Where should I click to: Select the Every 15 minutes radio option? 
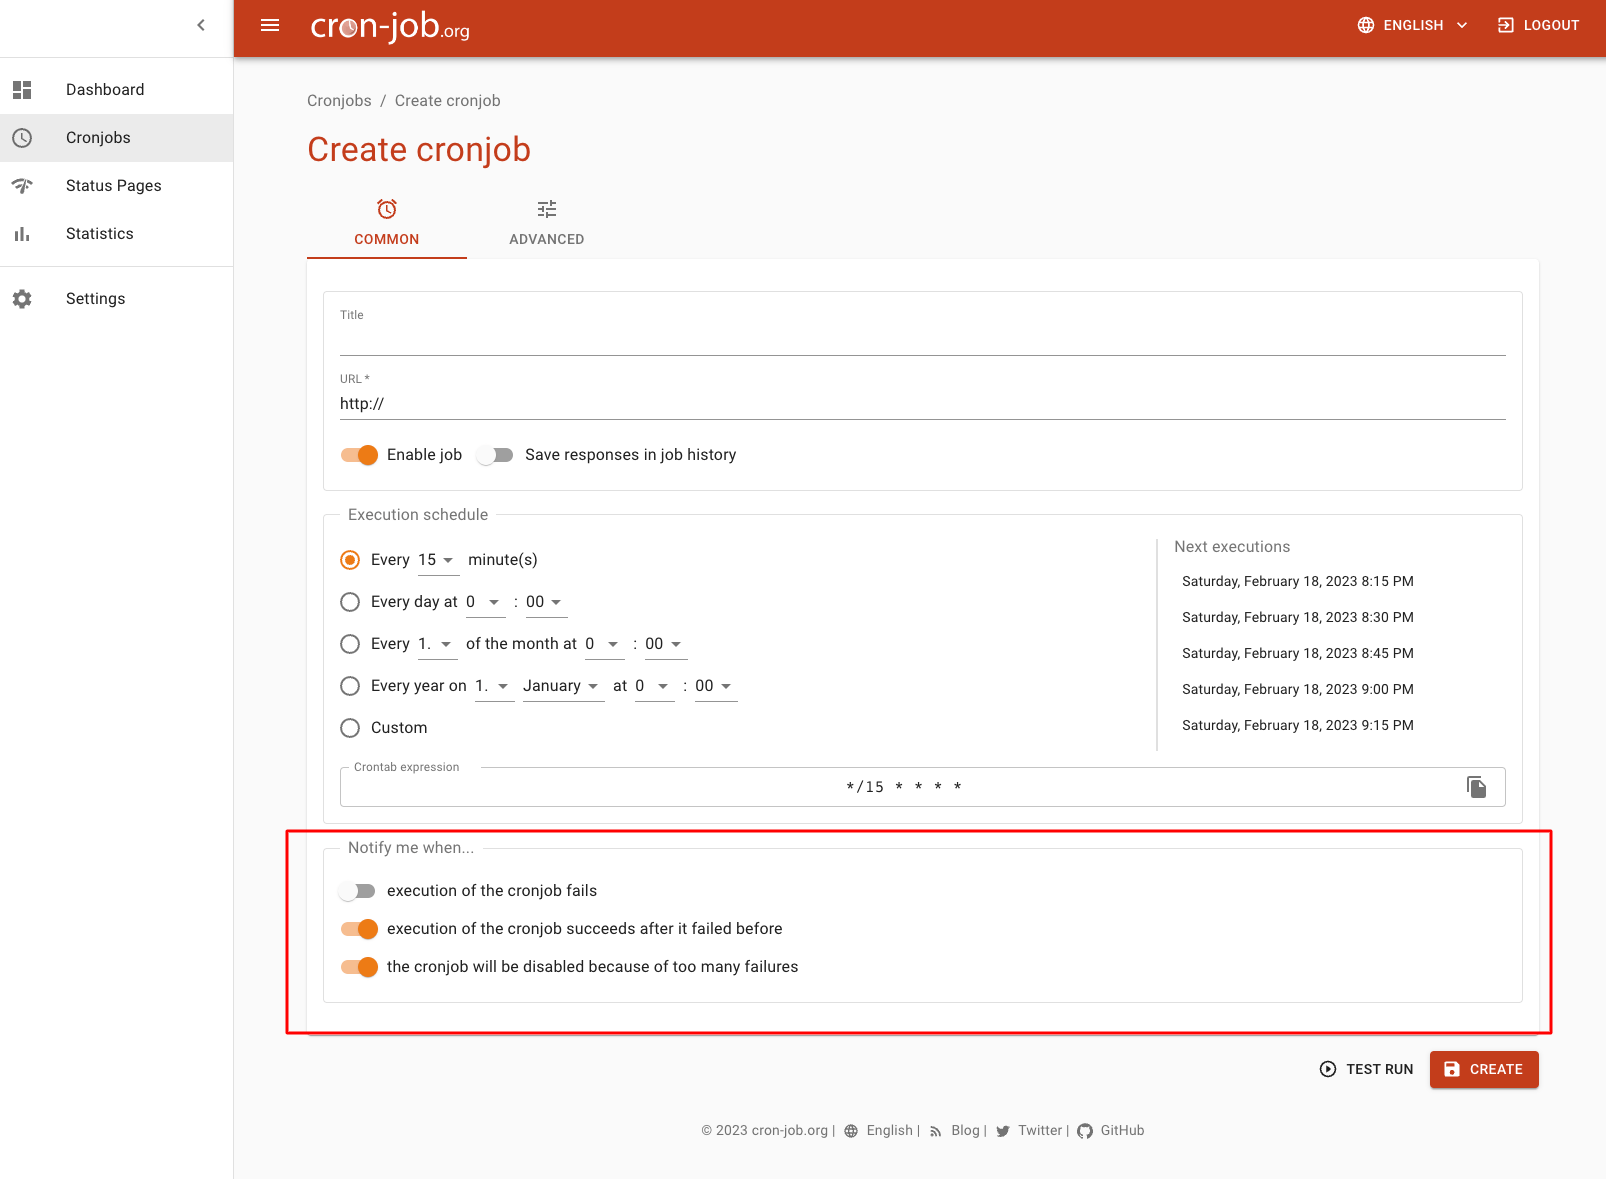click(350, 560)
